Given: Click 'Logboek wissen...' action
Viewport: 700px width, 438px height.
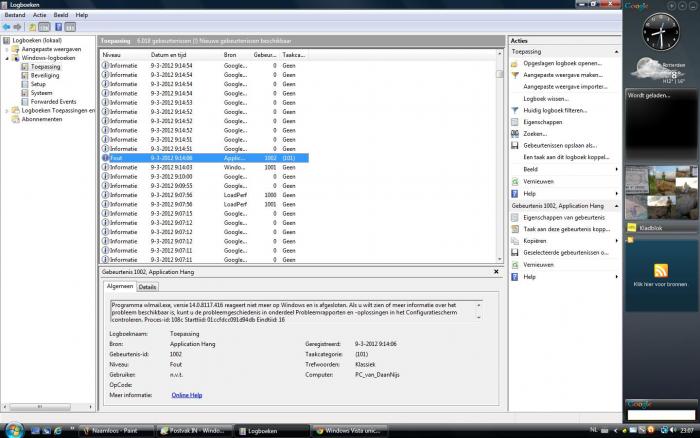Looking at the screenshot, I should pos(544,98).
